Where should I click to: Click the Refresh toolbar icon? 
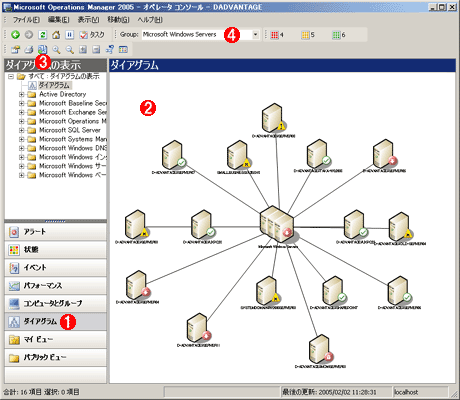click(42, 34)
